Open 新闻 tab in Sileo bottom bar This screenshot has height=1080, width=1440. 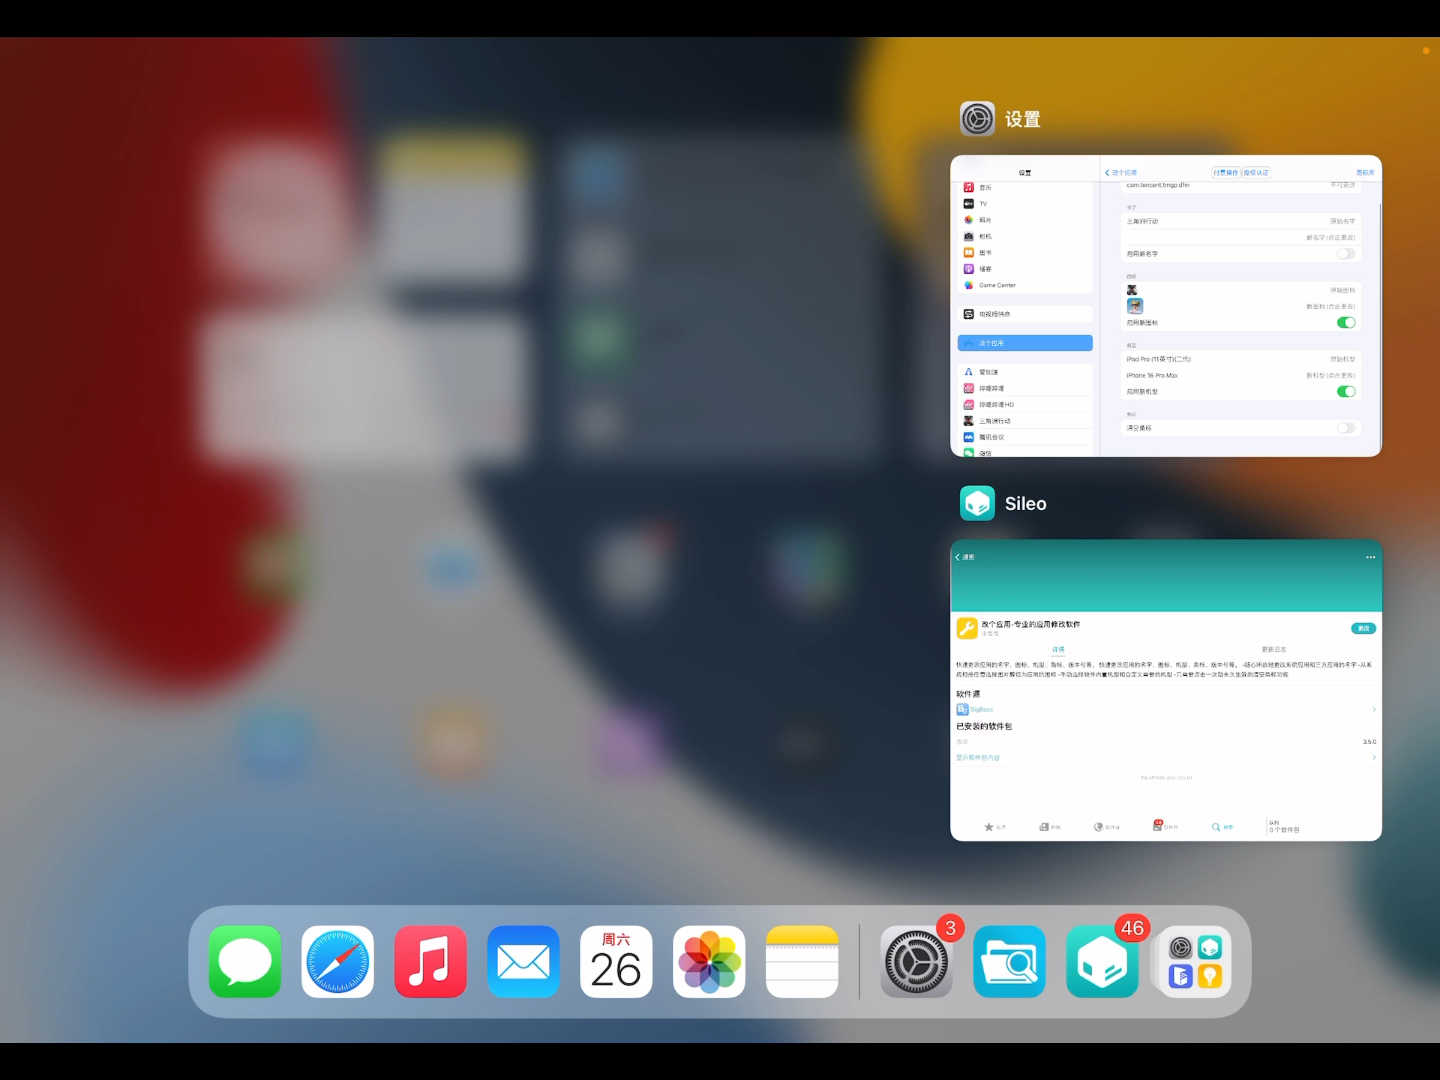tap(1050, 827)
